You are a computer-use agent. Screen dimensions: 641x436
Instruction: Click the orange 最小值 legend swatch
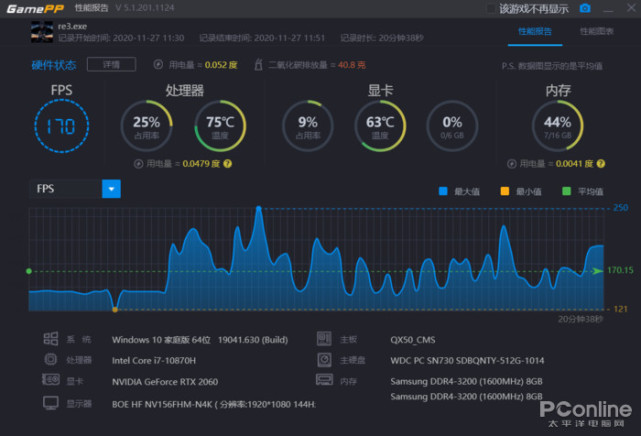[504, 191]
